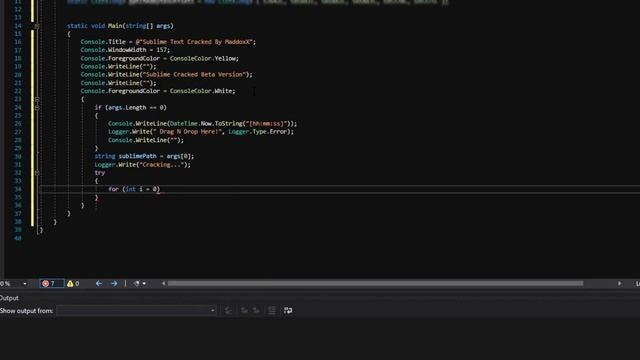Screen dimensions: 640x360
Task: Click the 'for (int i = 0)' statement
Action: point(134,189)
